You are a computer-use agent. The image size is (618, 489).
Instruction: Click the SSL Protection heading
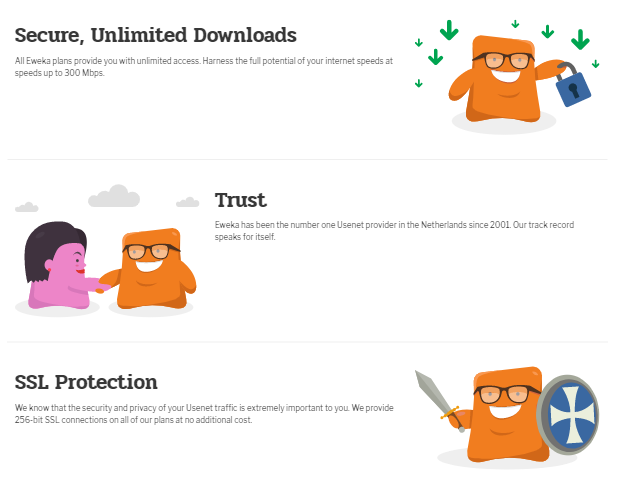[86, 382]
